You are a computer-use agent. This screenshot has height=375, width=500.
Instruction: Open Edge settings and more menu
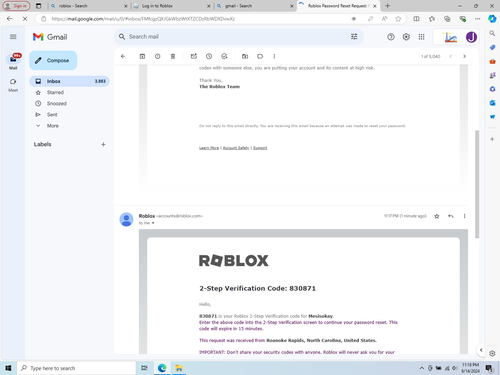[x=478, y=19]
